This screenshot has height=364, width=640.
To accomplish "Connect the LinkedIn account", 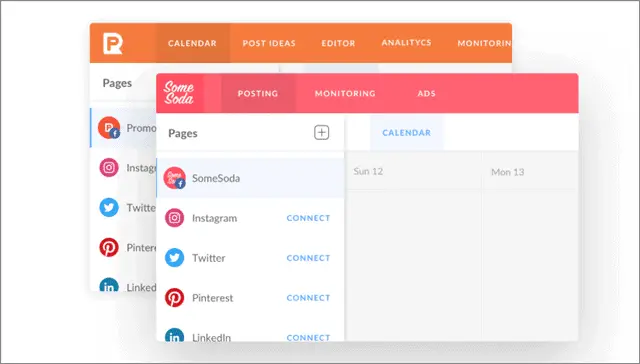I will 308,337.
